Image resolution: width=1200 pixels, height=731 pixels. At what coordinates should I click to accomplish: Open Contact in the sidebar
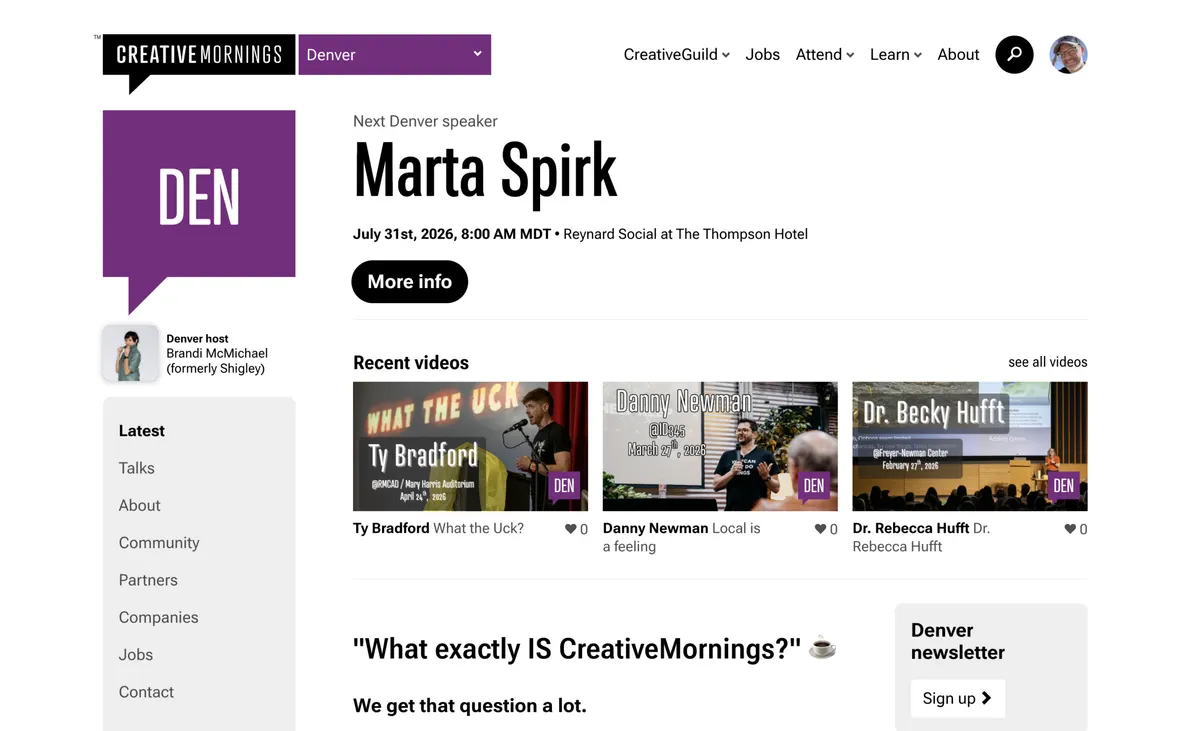(x=146, y=692)
